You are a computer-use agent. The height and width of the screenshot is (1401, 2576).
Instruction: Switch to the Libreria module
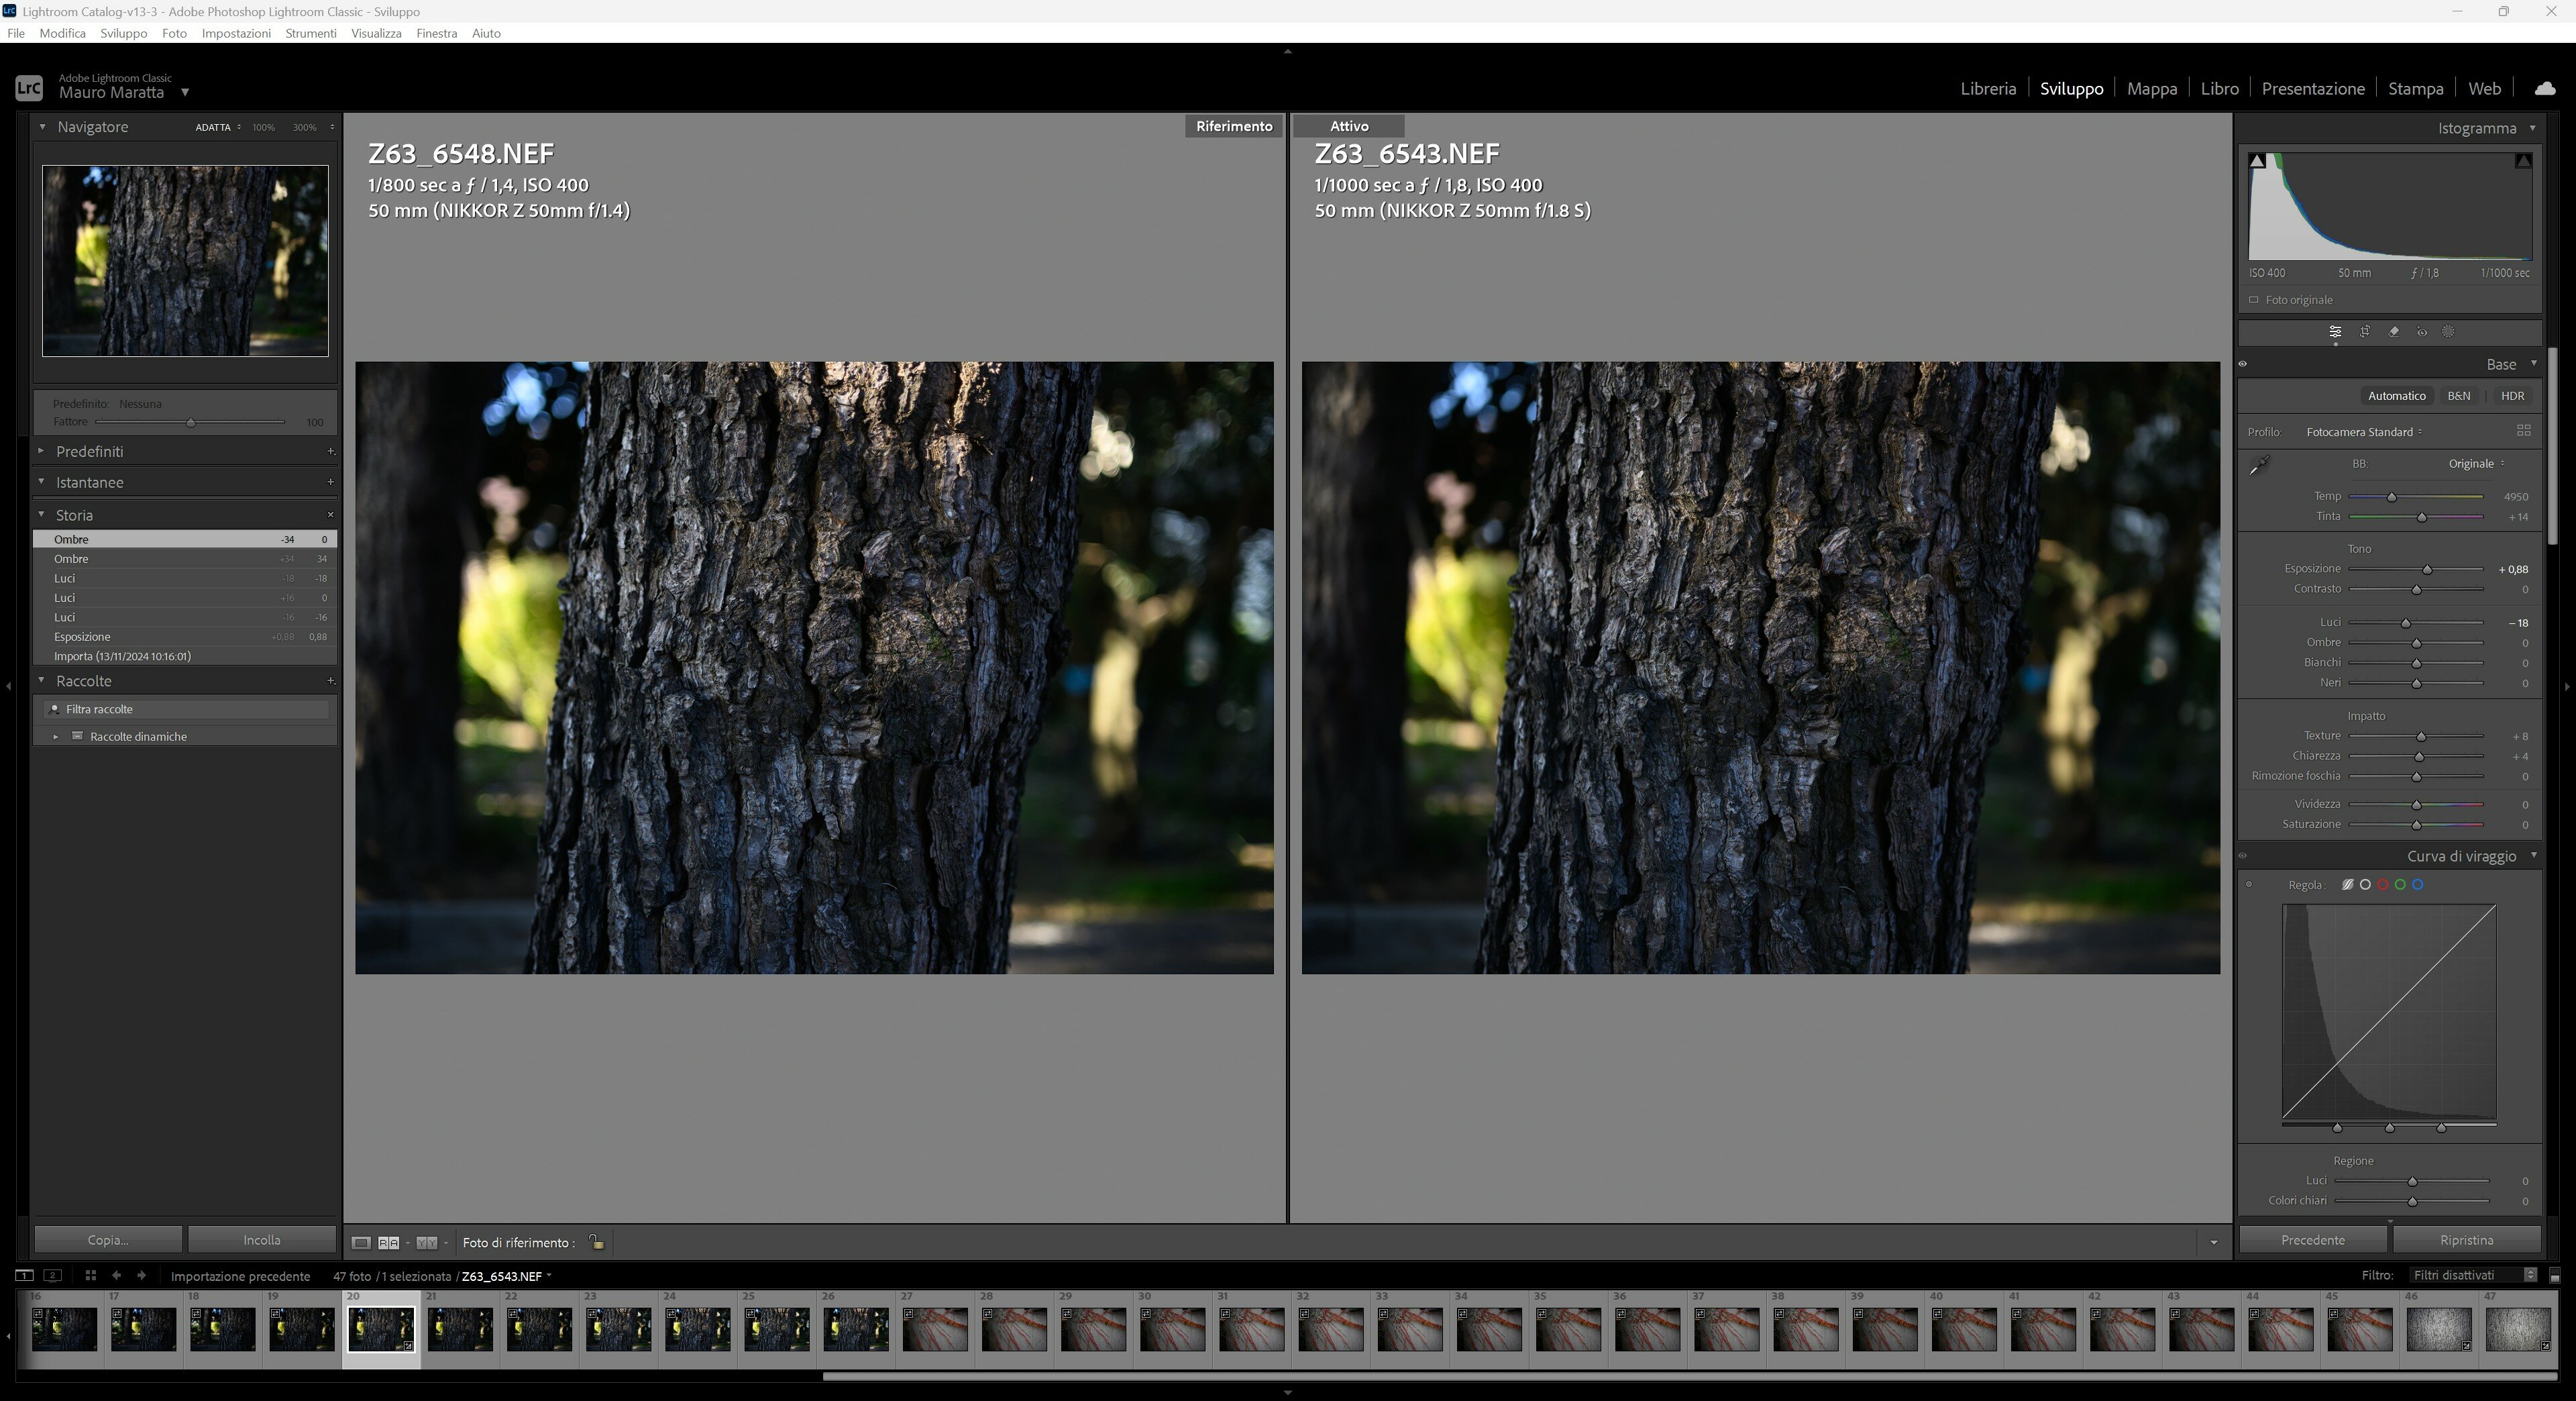(x=1987, y=88)
